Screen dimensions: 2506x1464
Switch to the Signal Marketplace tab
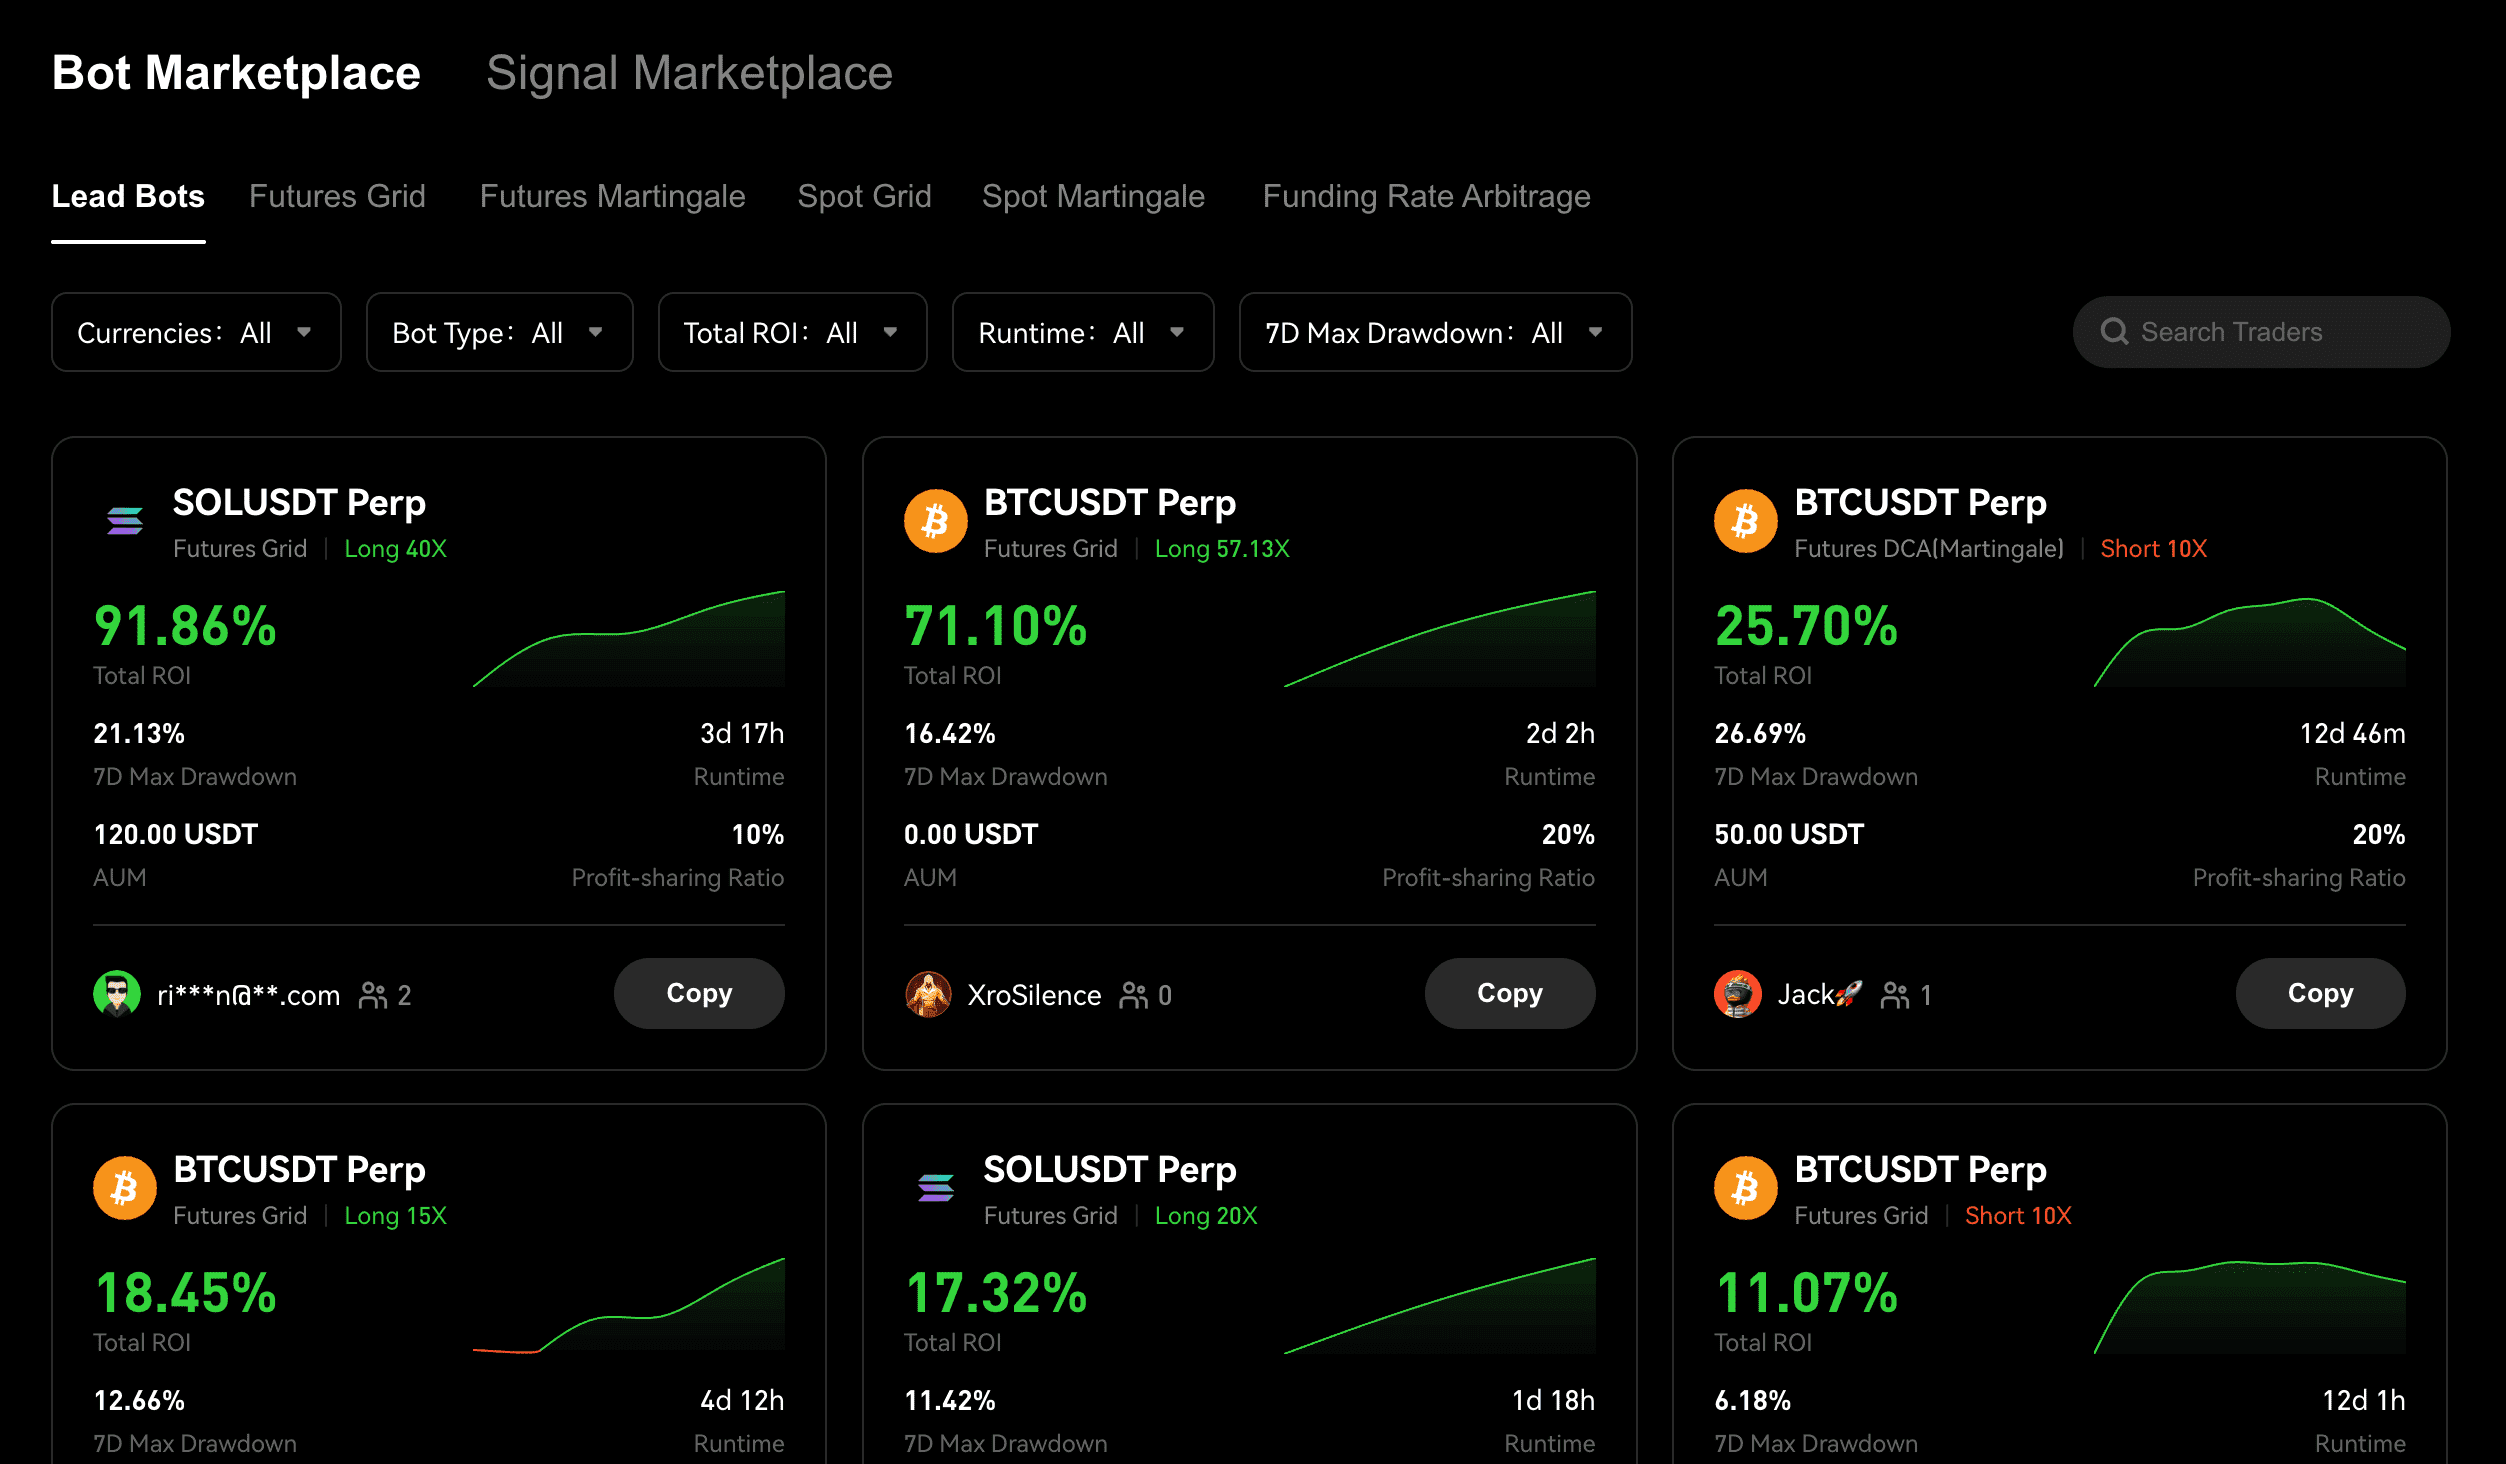(689, 73)
